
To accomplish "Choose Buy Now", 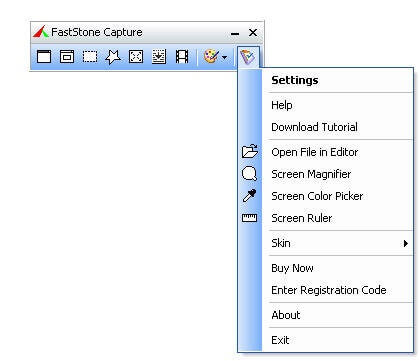I will [x=338, y=268].
